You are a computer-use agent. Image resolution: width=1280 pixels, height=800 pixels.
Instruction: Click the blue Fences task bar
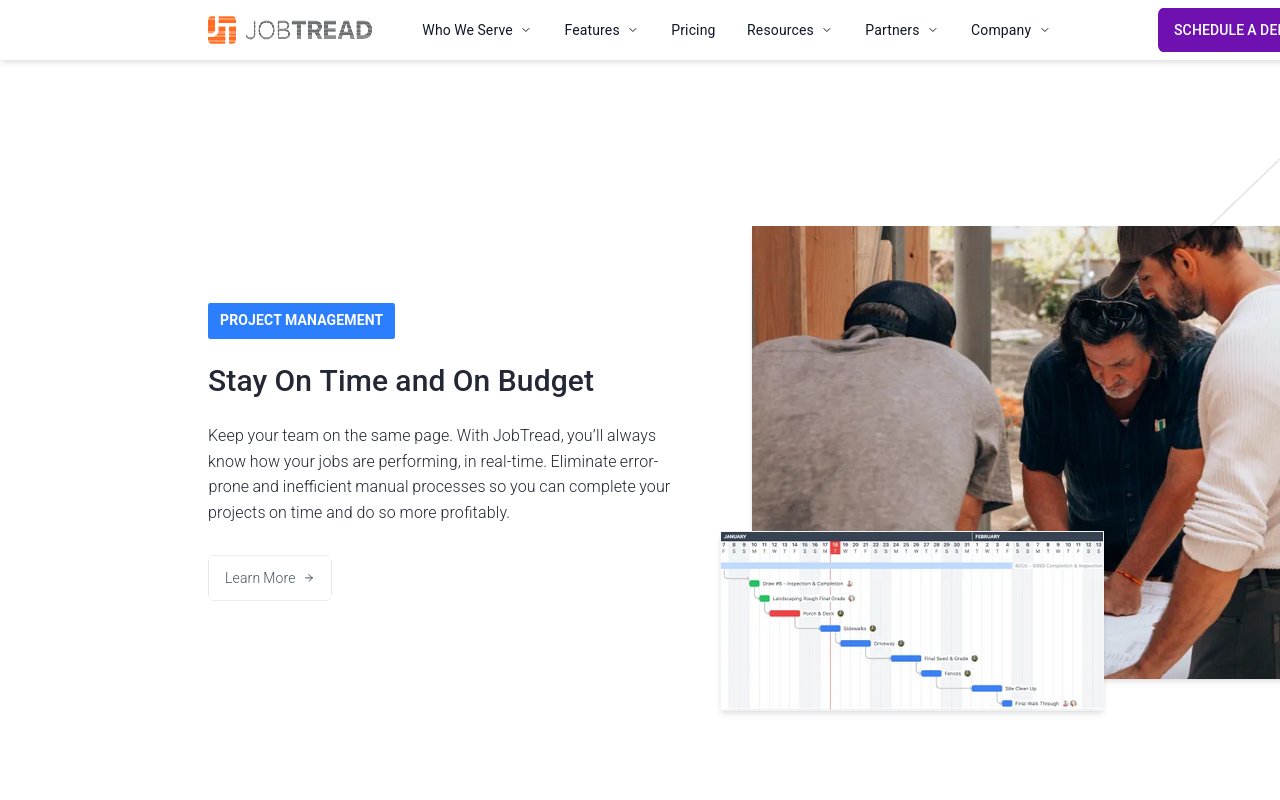931,673
